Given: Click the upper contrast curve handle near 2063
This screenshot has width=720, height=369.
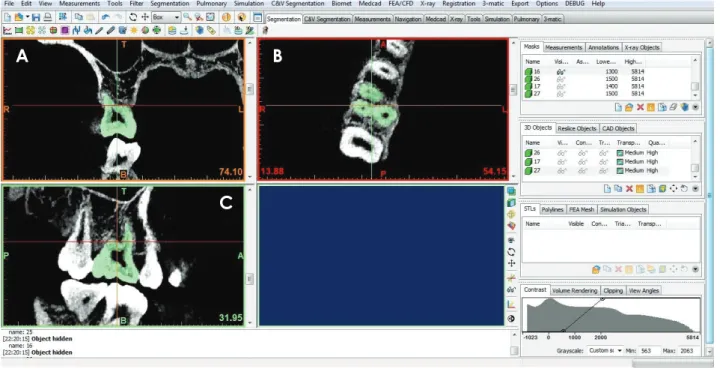Looking at the screenshot, I should point(602,299).
